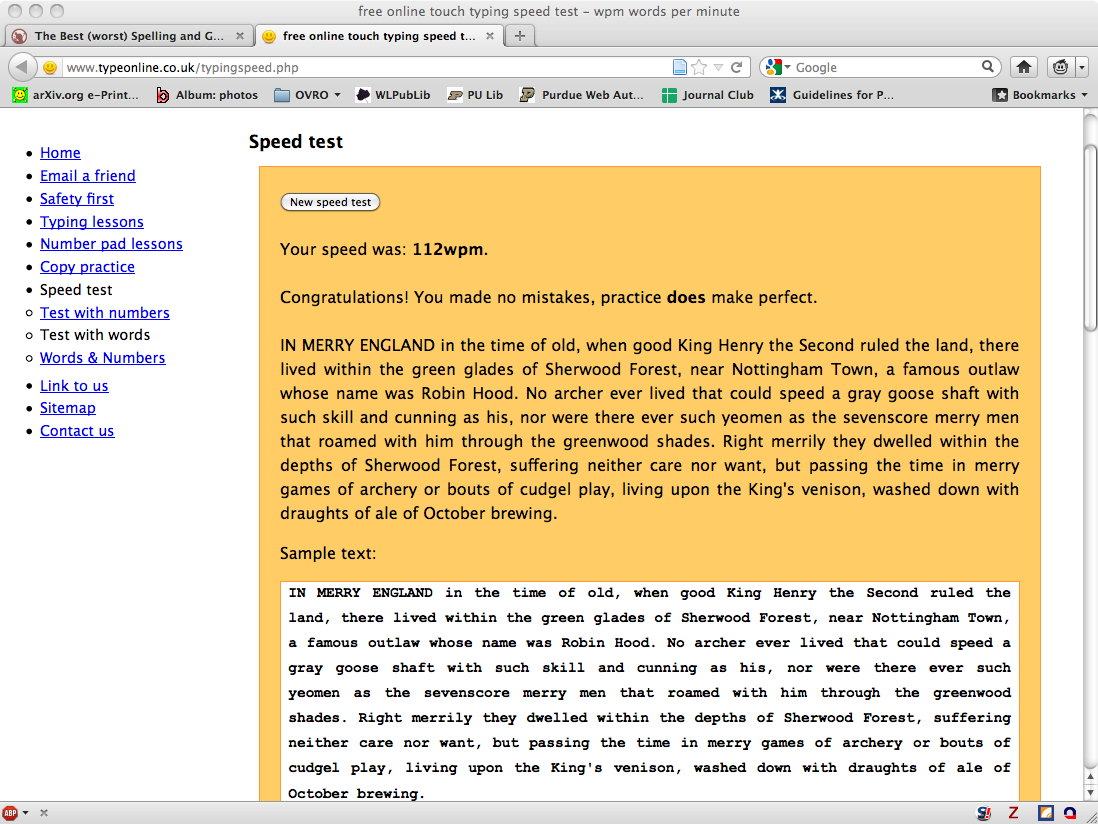The height and width of the screenshot is (824, 1098).
Task: Open the Typing lessons link
Action: coord(92,222)
